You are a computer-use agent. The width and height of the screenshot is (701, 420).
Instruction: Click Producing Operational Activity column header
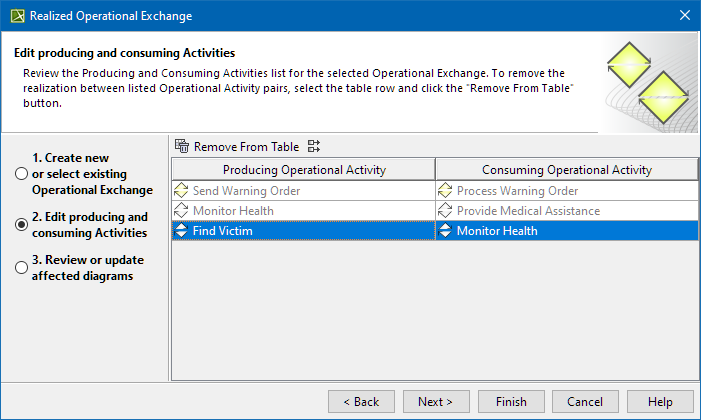click(x=303, y=169)
